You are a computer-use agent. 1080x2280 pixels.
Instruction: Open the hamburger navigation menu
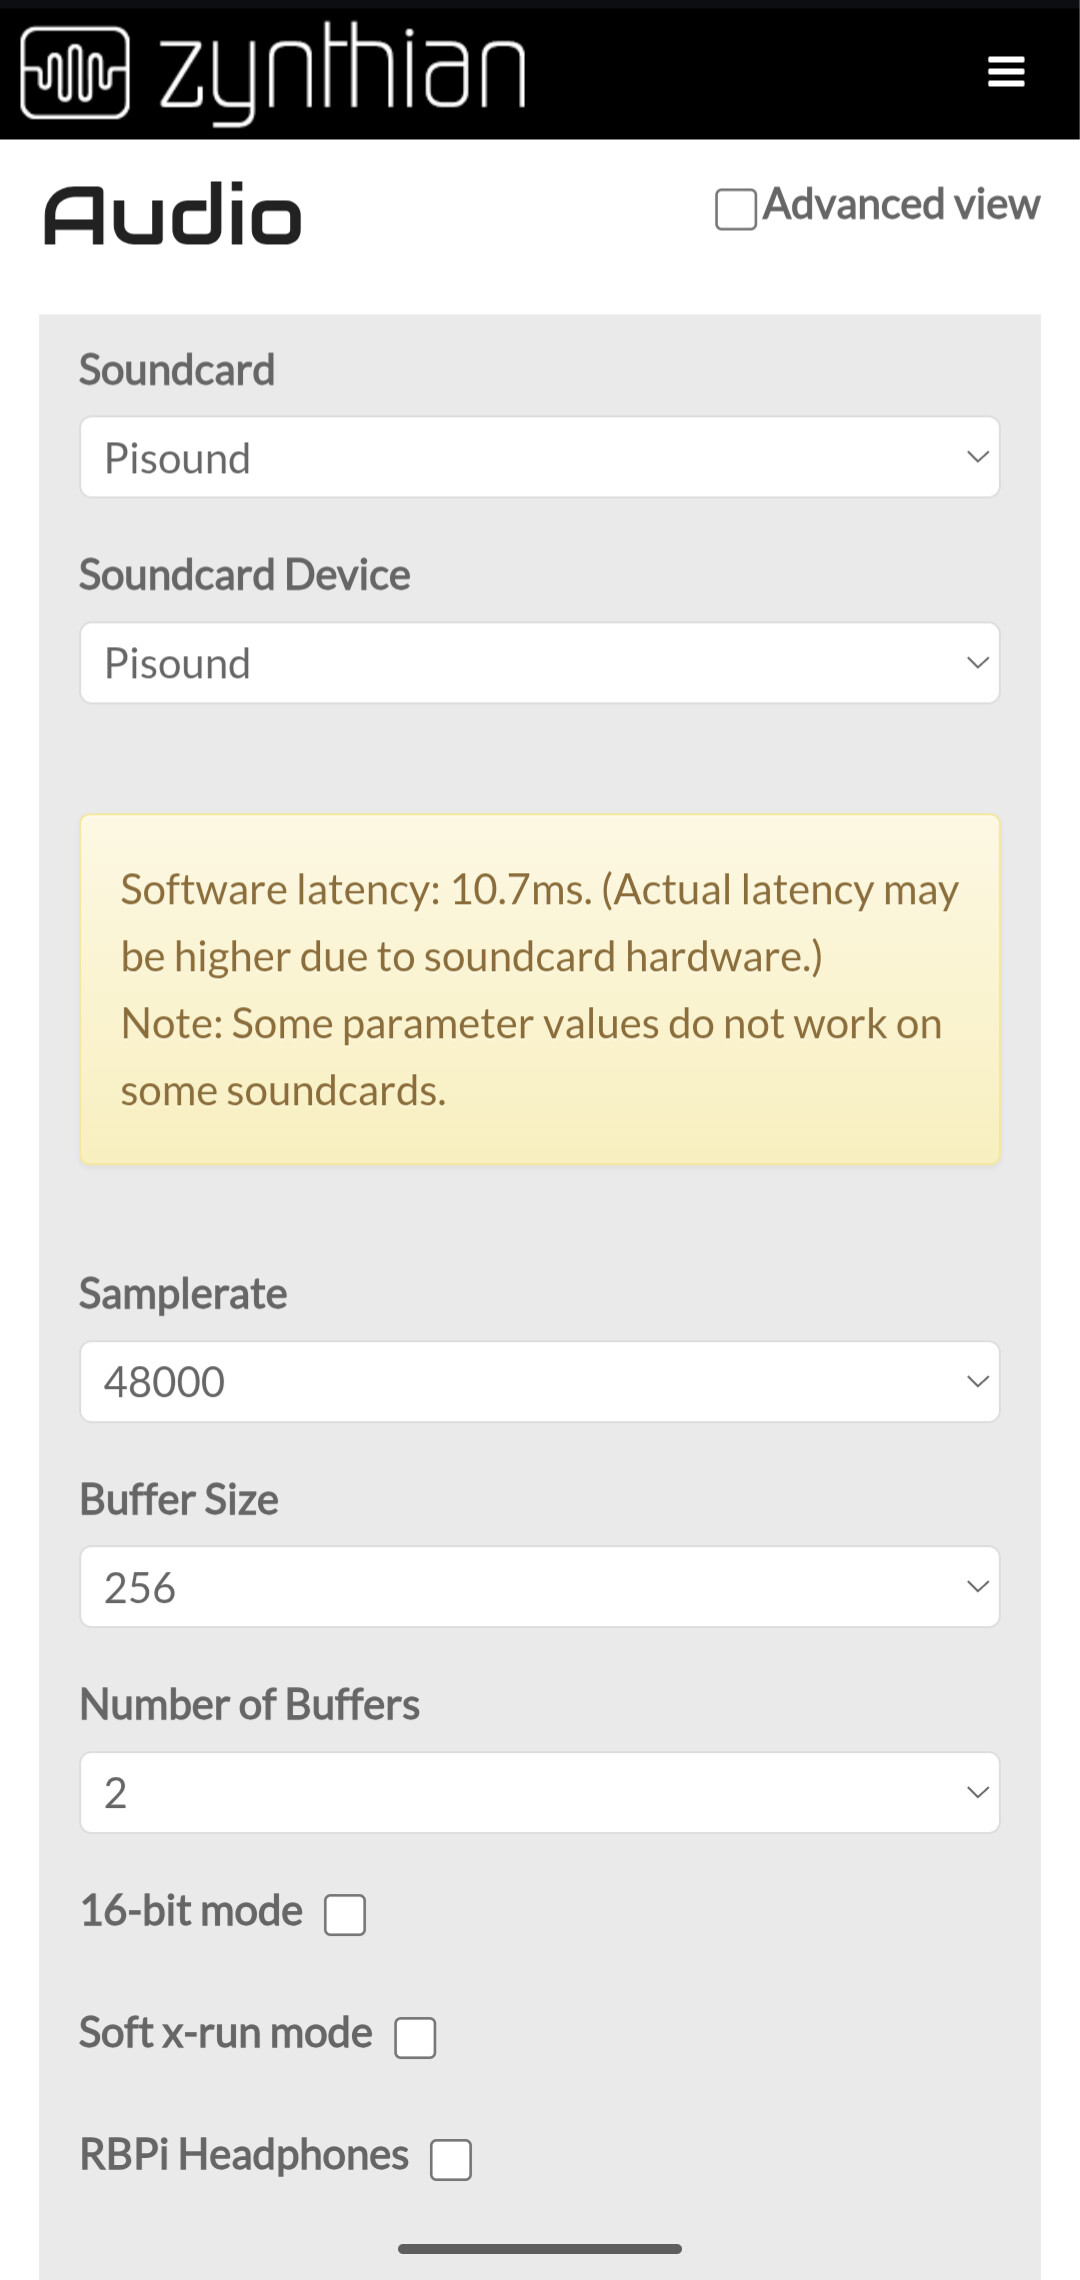click(x=1005, y=72)
